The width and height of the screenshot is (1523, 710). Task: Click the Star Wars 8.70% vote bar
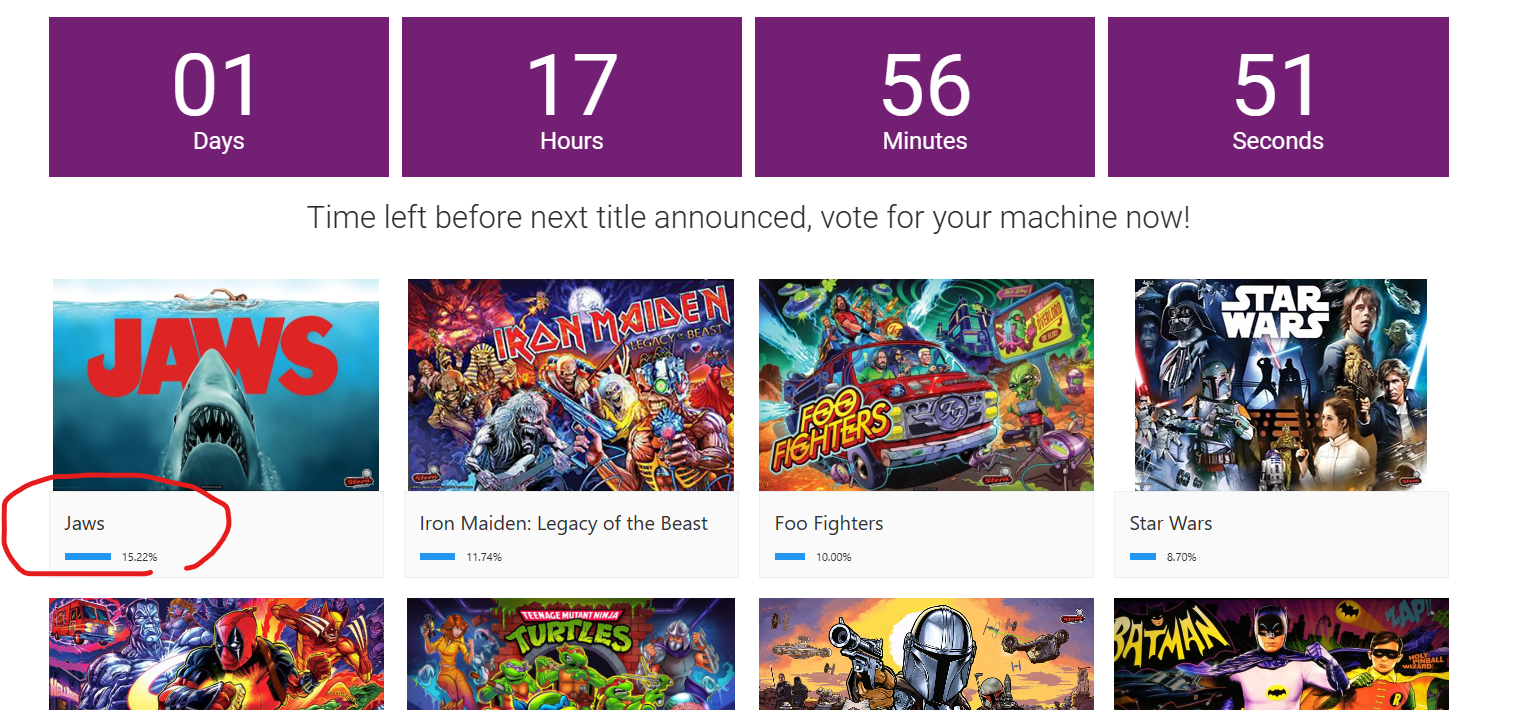(x=1143, y=557)
